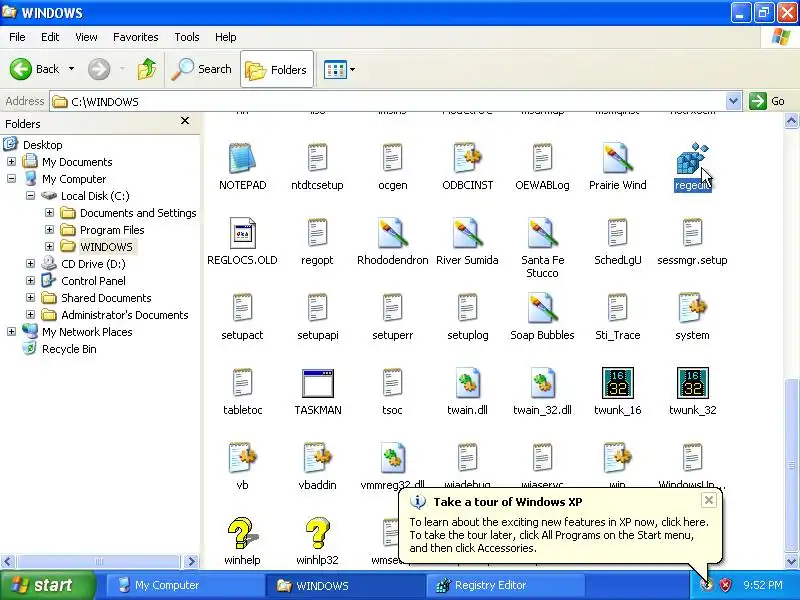Select the regedit file icon
This screenshot has height=600, width=800.
point(692,159)
